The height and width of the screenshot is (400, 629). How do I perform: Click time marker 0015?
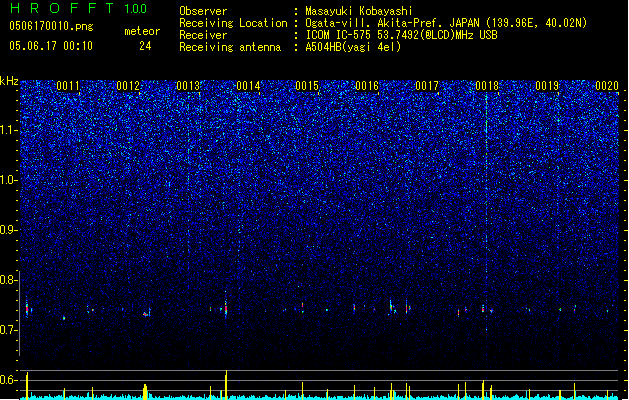pyautogui.click(x=307, y=86)
